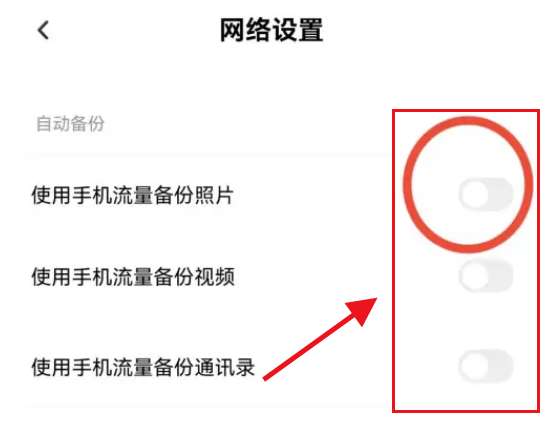Go back using the left chevron icon
The width and height of the screenshot is (548, 437).
[x=43, y=30]
